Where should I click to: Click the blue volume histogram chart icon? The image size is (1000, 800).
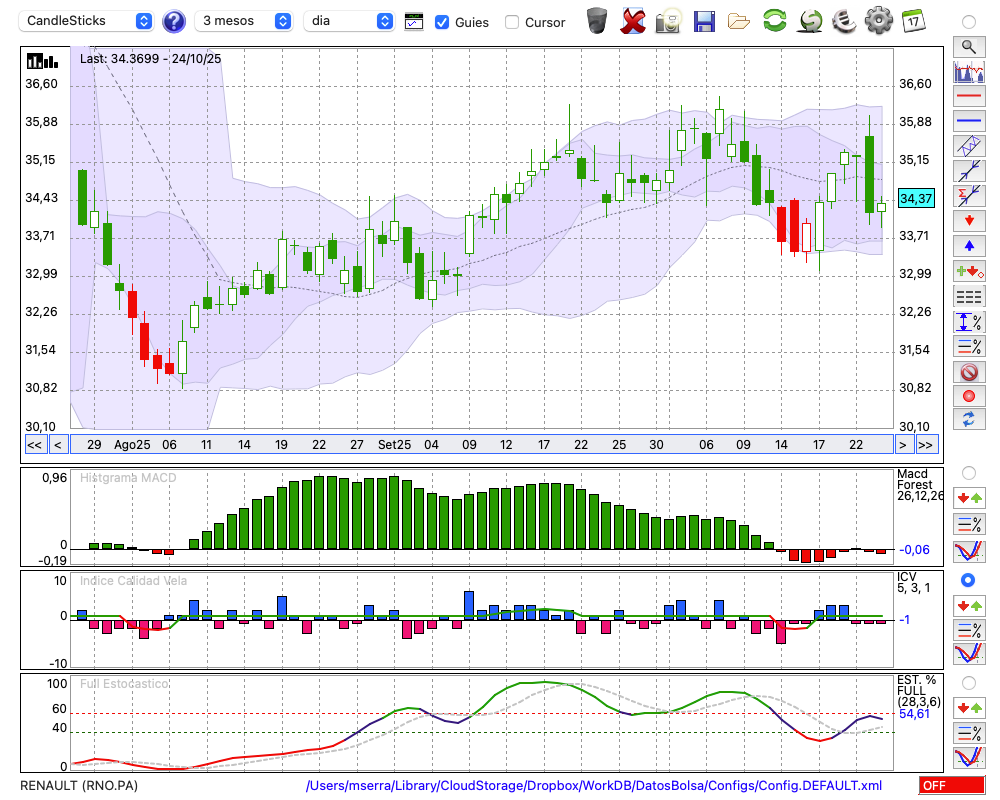point(969,71)
